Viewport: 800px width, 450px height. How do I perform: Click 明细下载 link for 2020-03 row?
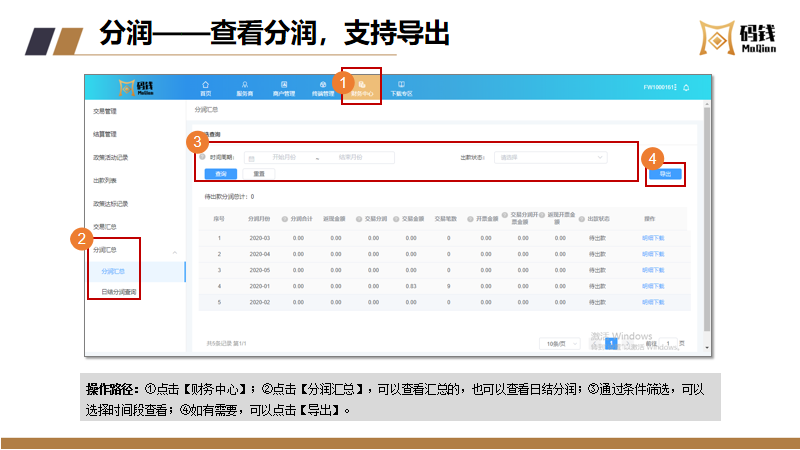[x=652, y=237]
